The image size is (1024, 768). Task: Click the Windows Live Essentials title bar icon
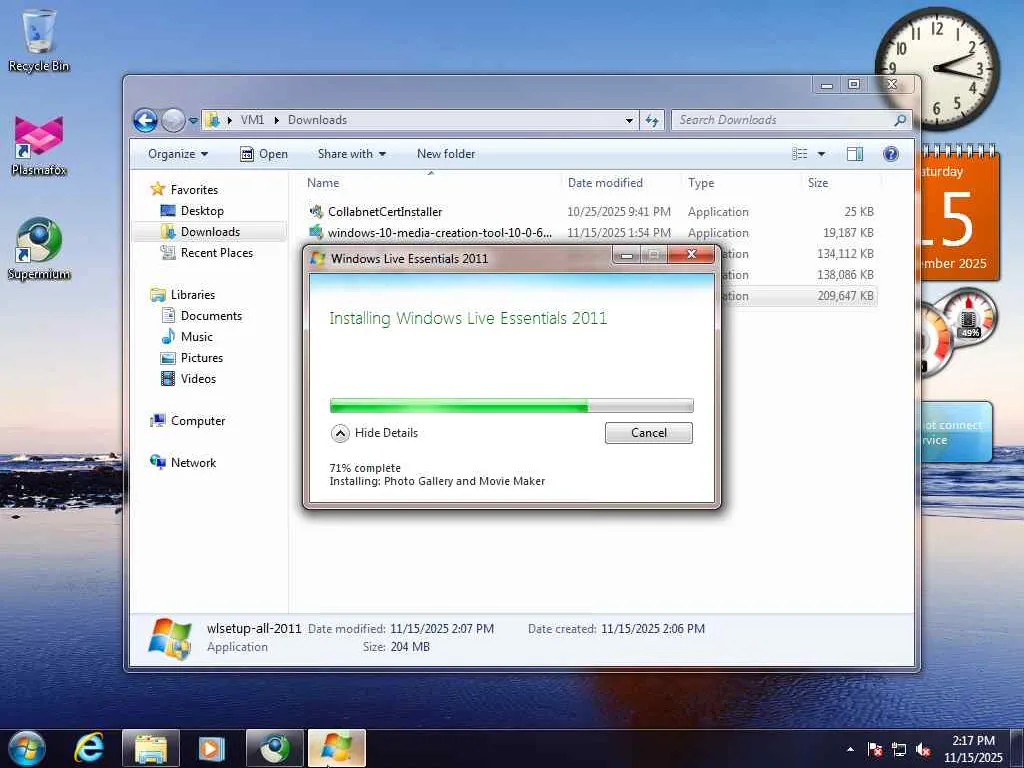coord(318,258)
